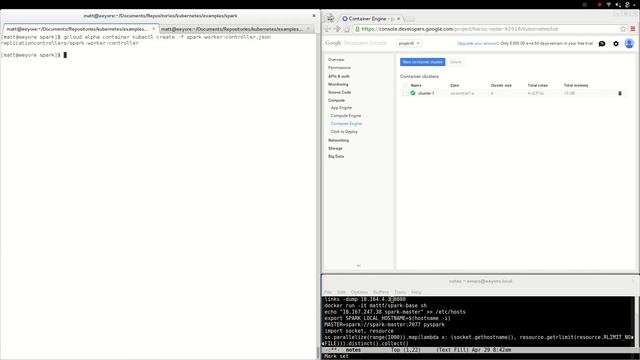
Task: Open the feedback chat bubble icon
Action: pos(602,43)
